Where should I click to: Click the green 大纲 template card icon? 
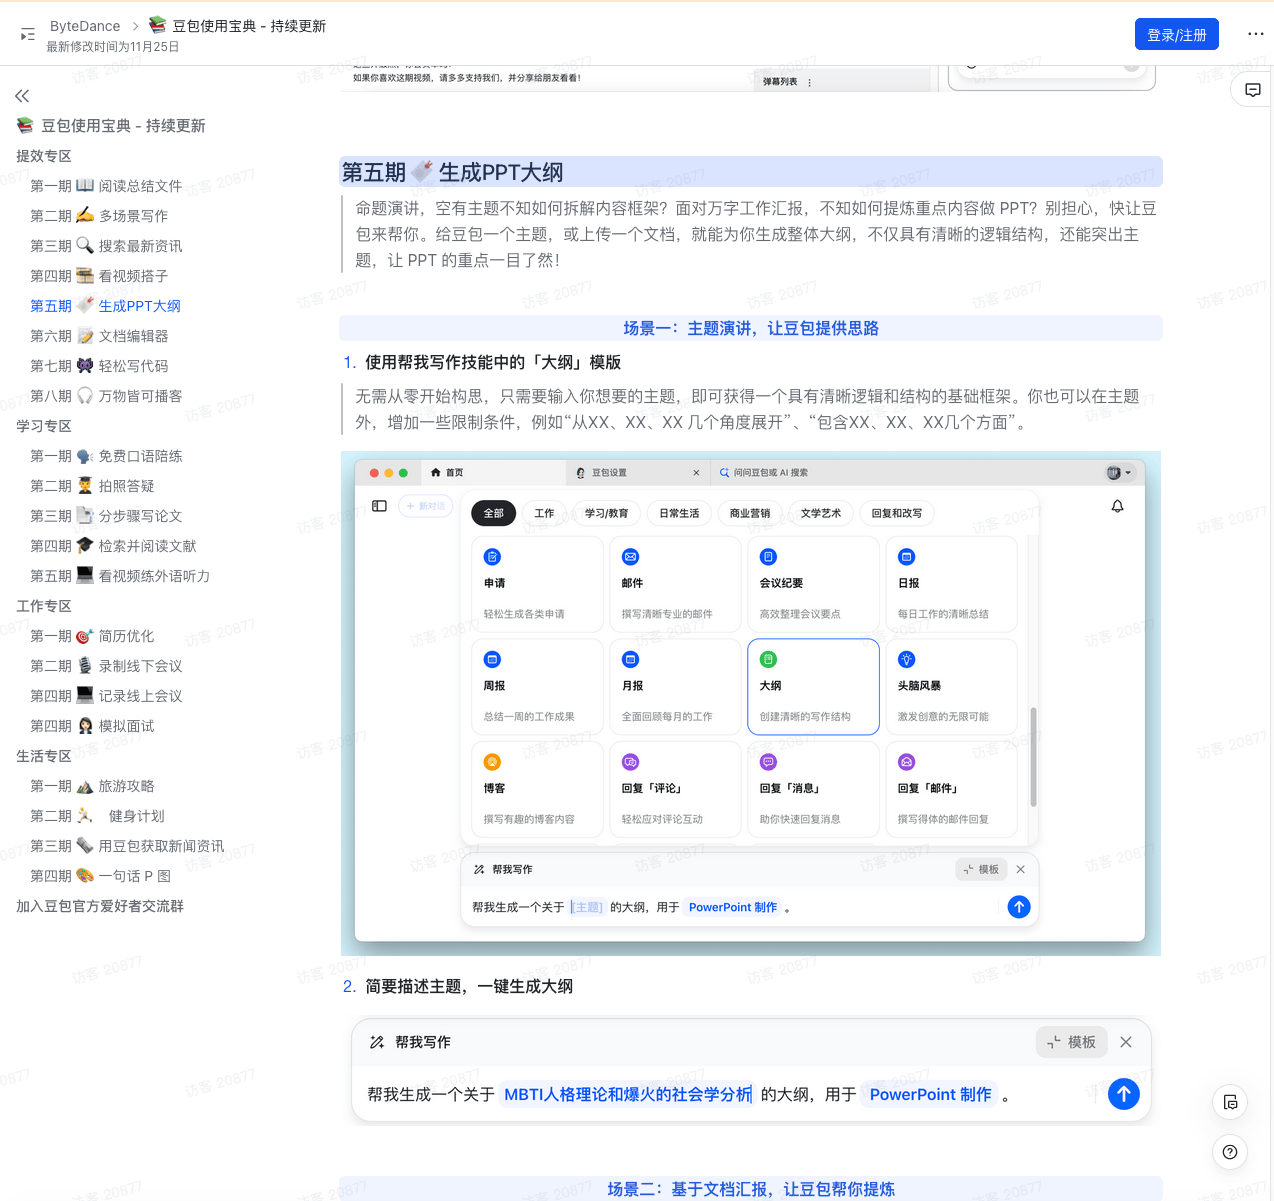pyautogui.click(x=768, y=659)
